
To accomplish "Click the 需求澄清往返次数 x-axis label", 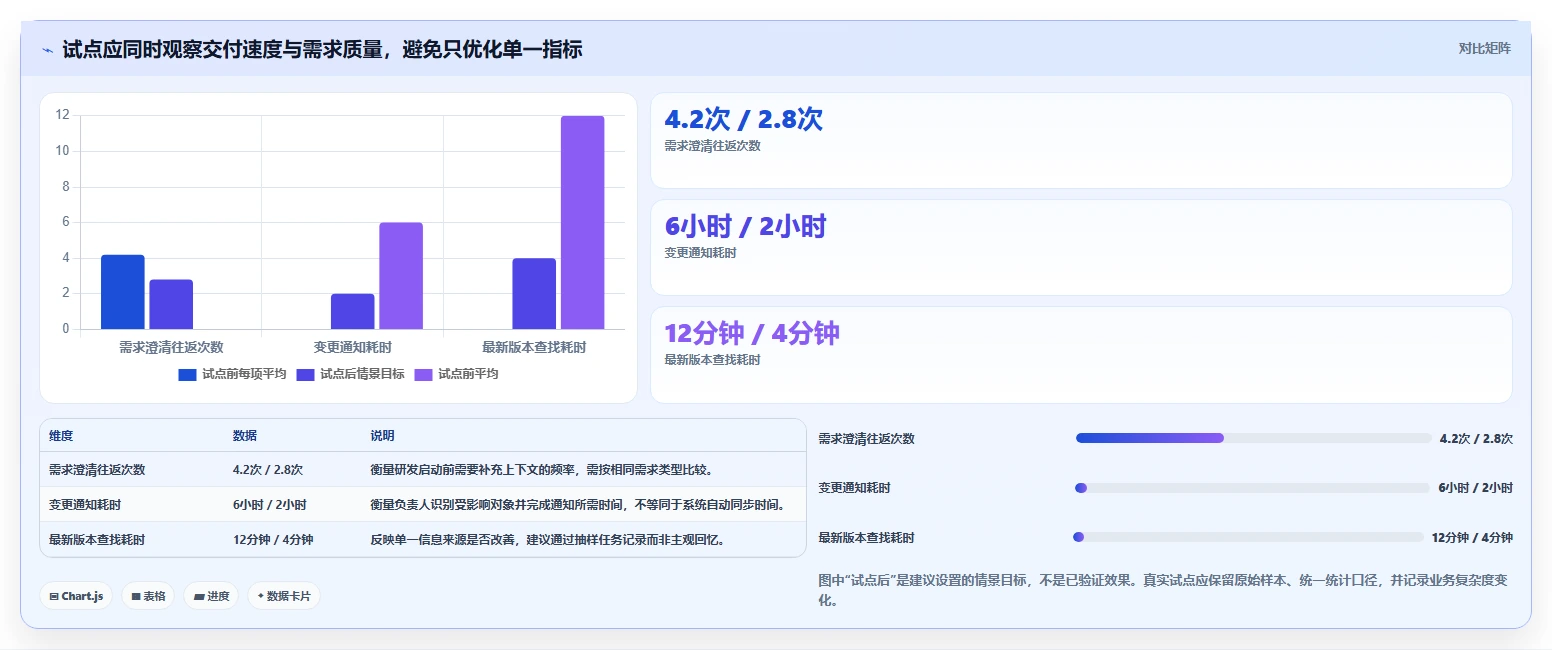I will (171, 347).
